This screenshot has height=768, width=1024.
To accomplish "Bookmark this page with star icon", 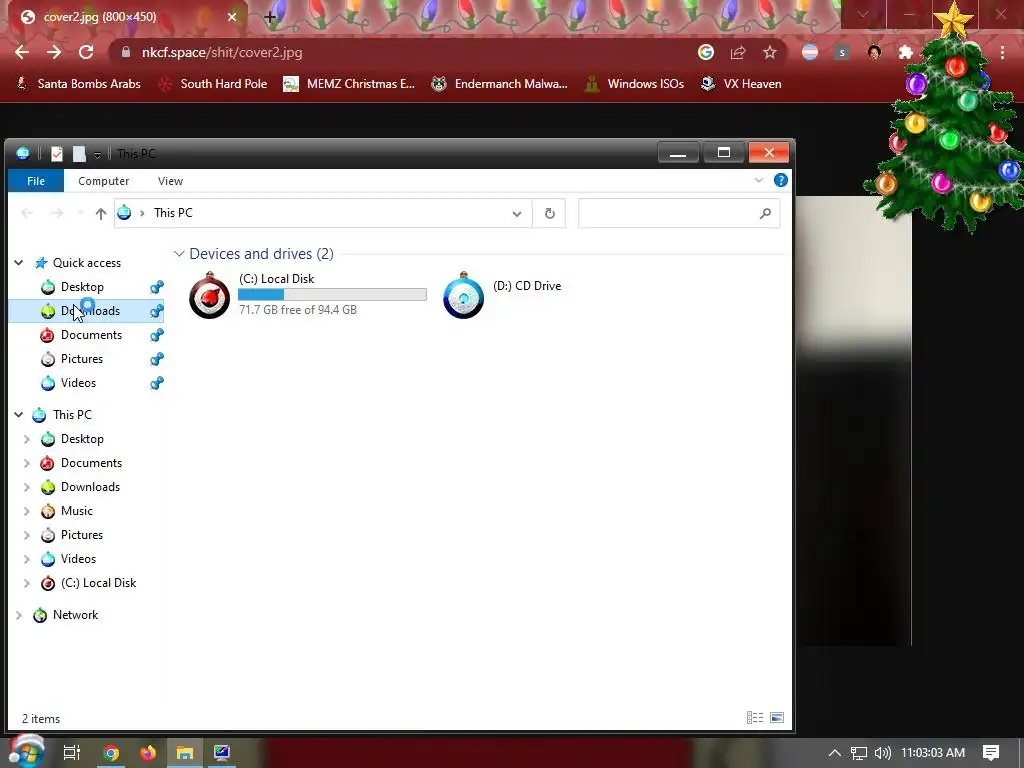I will click(770, 52).
